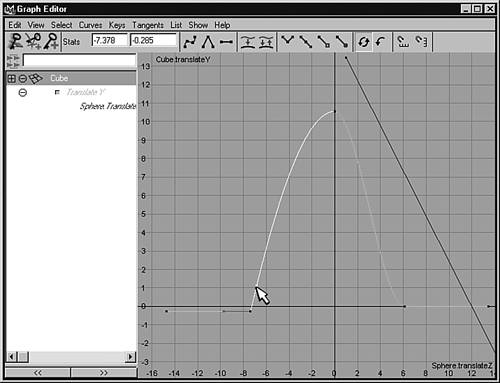Select the Sphere.Translate driver entry
This screenshot has height=383, width=500.
click(x=108, y=106)
